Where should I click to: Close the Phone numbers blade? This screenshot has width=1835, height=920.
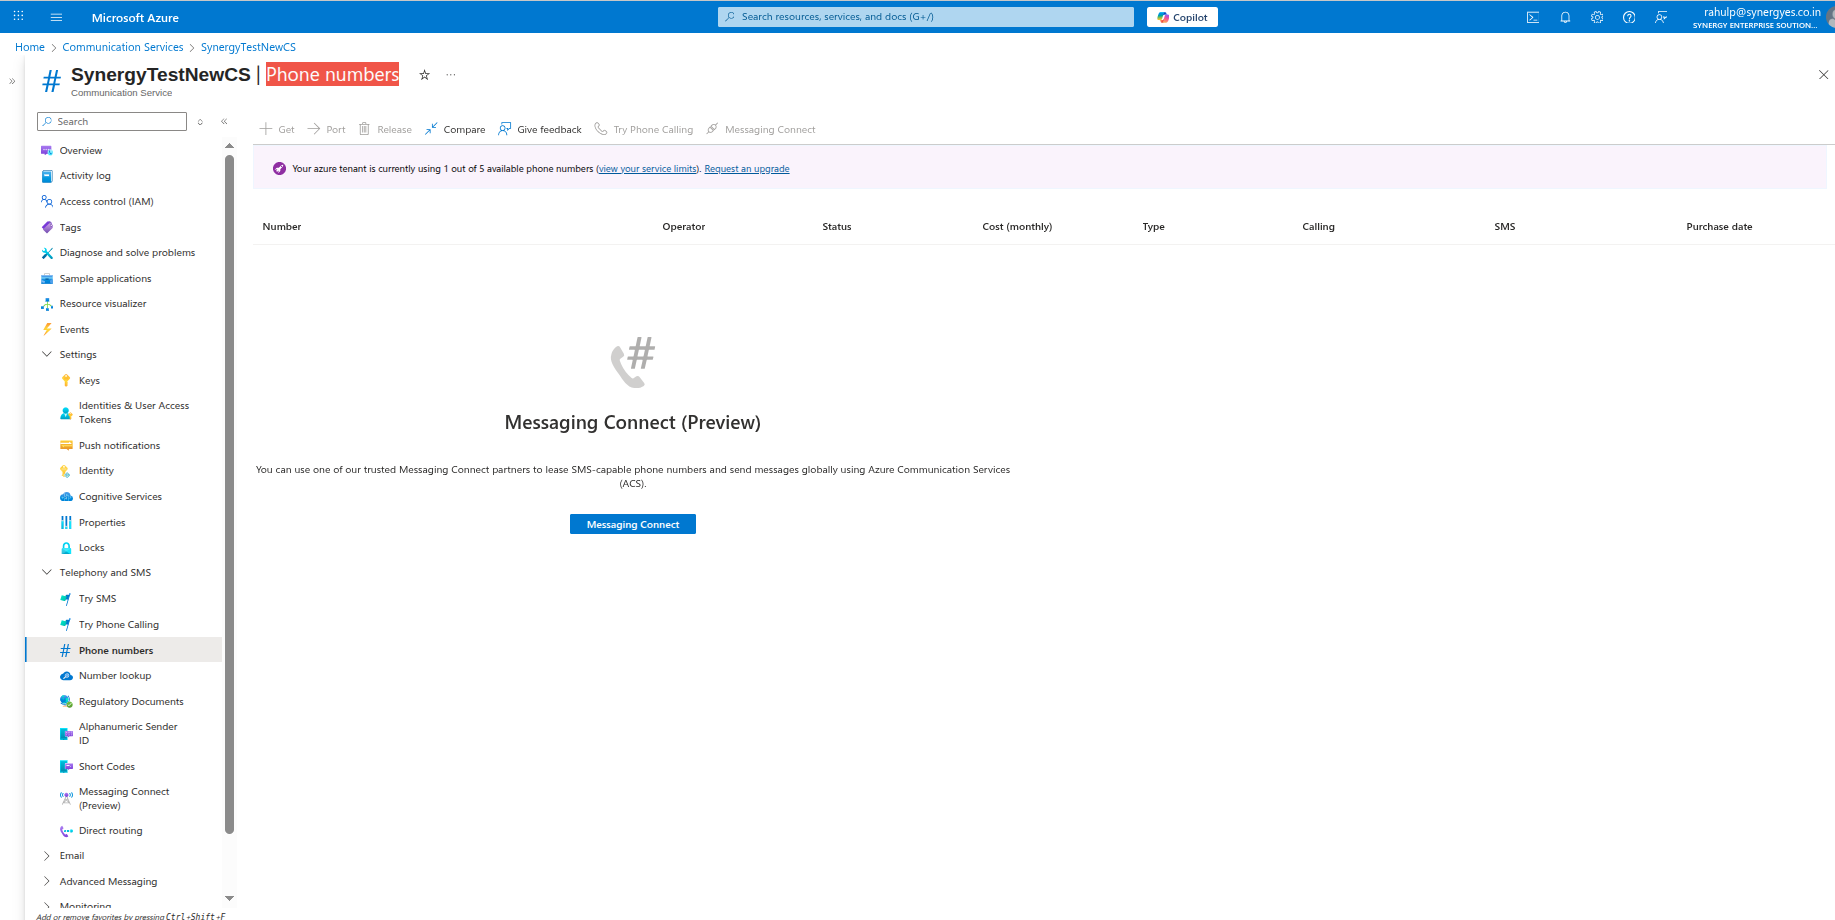pyautogui.click(x=1823, y=75)
